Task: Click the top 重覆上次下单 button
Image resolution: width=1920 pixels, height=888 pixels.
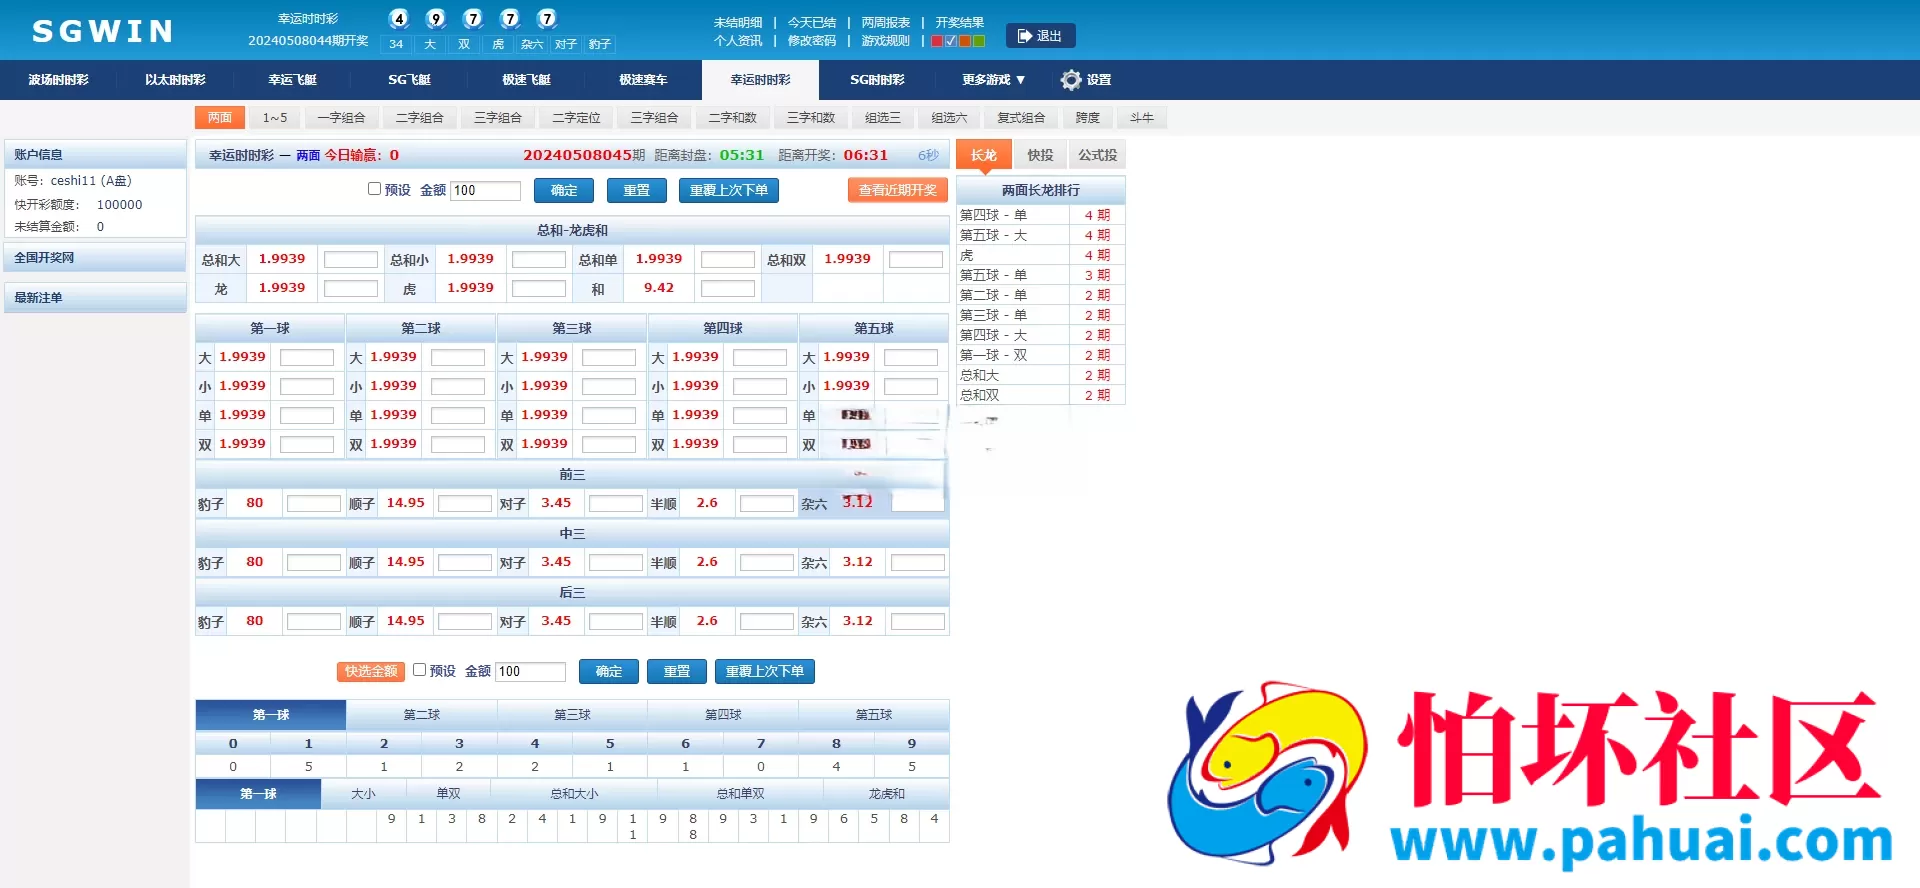Action: coord(729,190)
